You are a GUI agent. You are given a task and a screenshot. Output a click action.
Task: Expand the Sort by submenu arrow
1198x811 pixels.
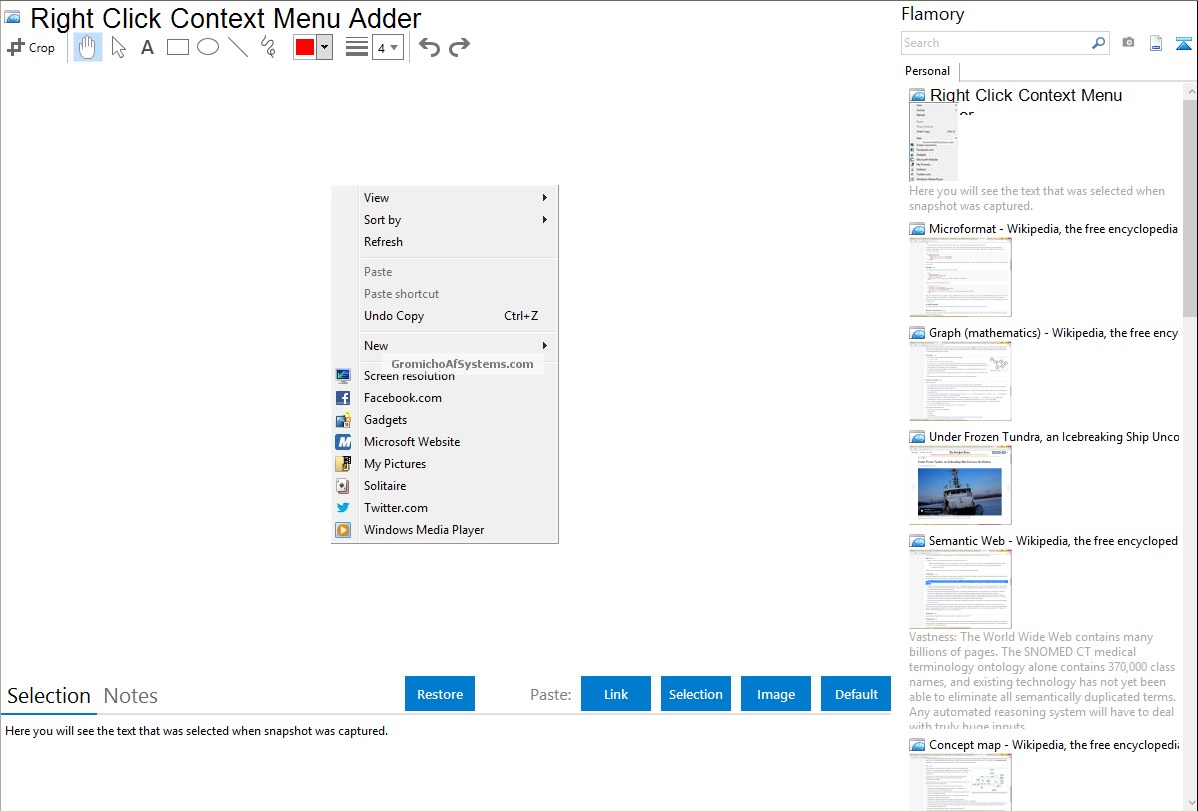pyautogui.click(x=545, y=219)
